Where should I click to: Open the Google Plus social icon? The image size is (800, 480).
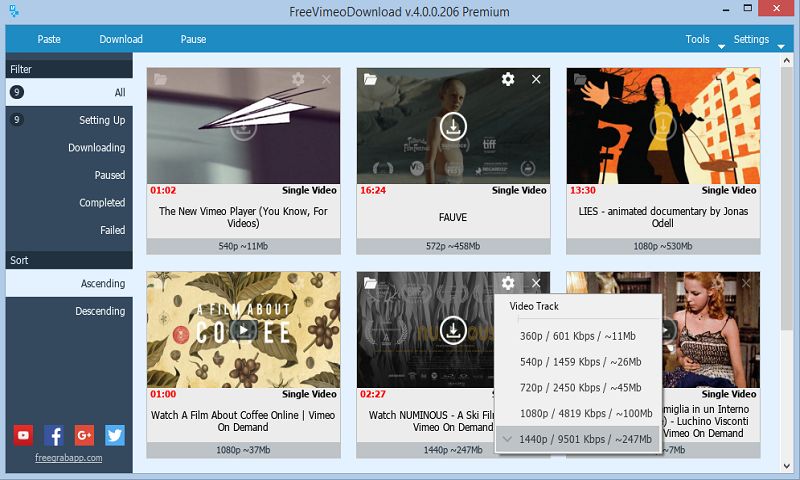click(x=84, y=435)
